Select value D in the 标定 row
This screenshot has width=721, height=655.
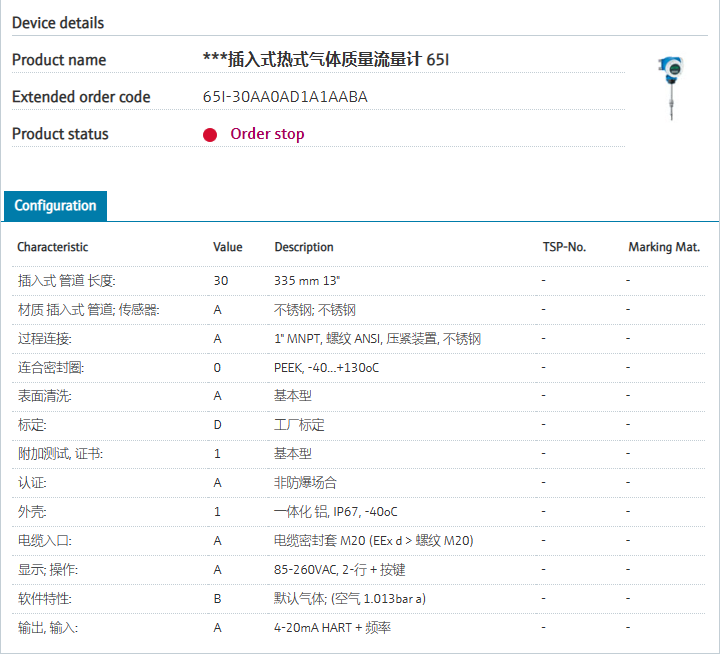pyautogui.click(x=218, y=425)
